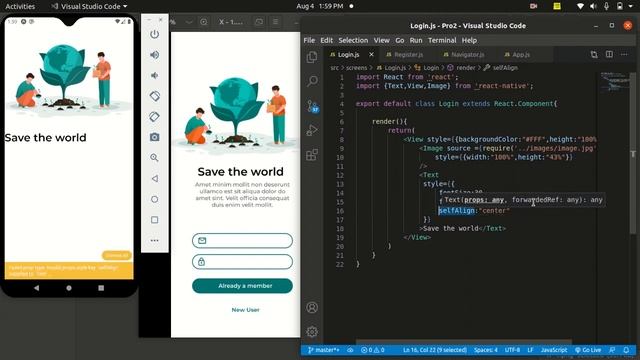Open notifications bell in status bar
This screenshot has height=360, width=640.
tap(626, 350)
